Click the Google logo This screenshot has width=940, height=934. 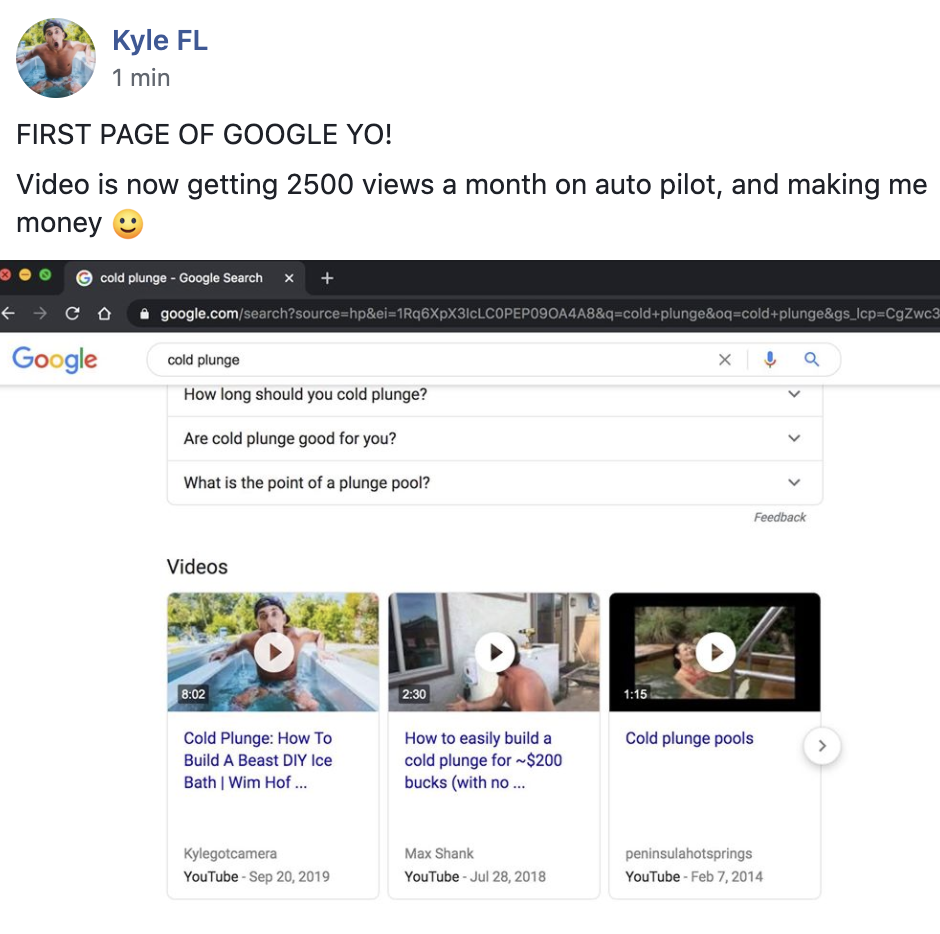tap(55, 360)
